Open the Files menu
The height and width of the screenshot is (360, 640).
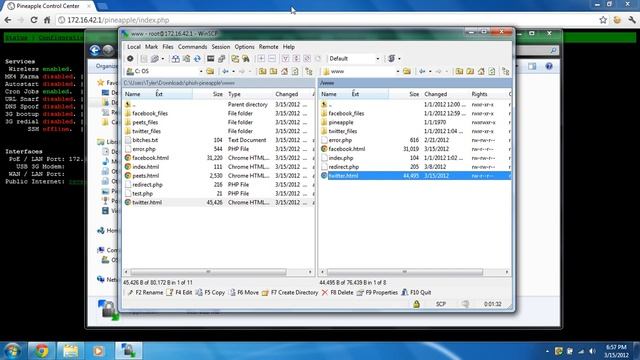(168, 47)
